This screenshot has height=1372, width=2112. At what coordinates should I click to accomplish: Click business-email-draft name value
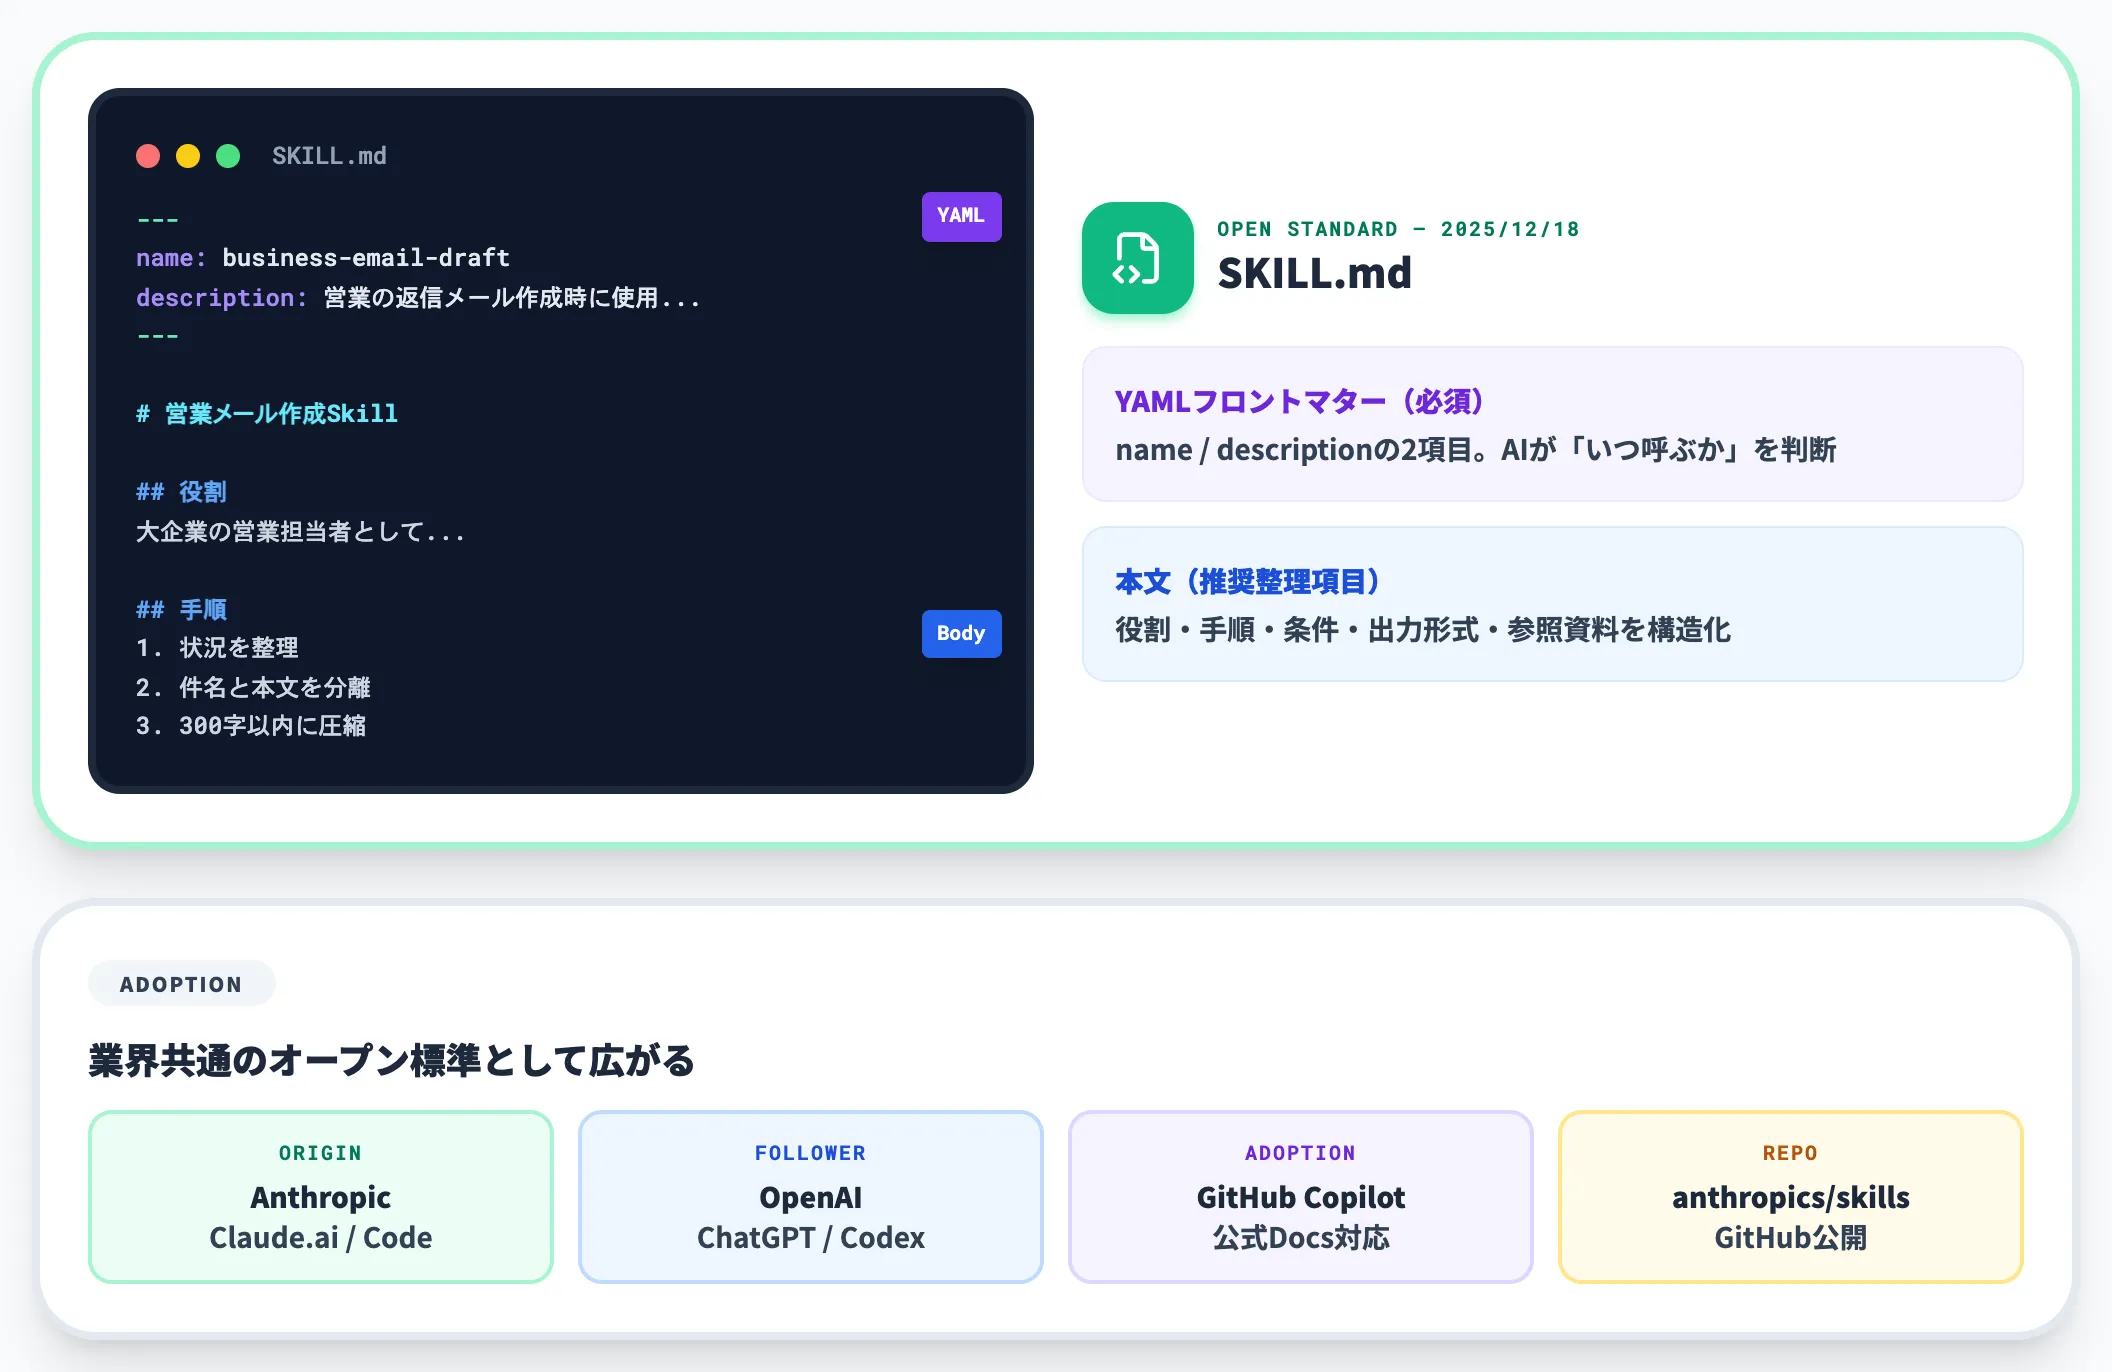(x=366, y=258)
